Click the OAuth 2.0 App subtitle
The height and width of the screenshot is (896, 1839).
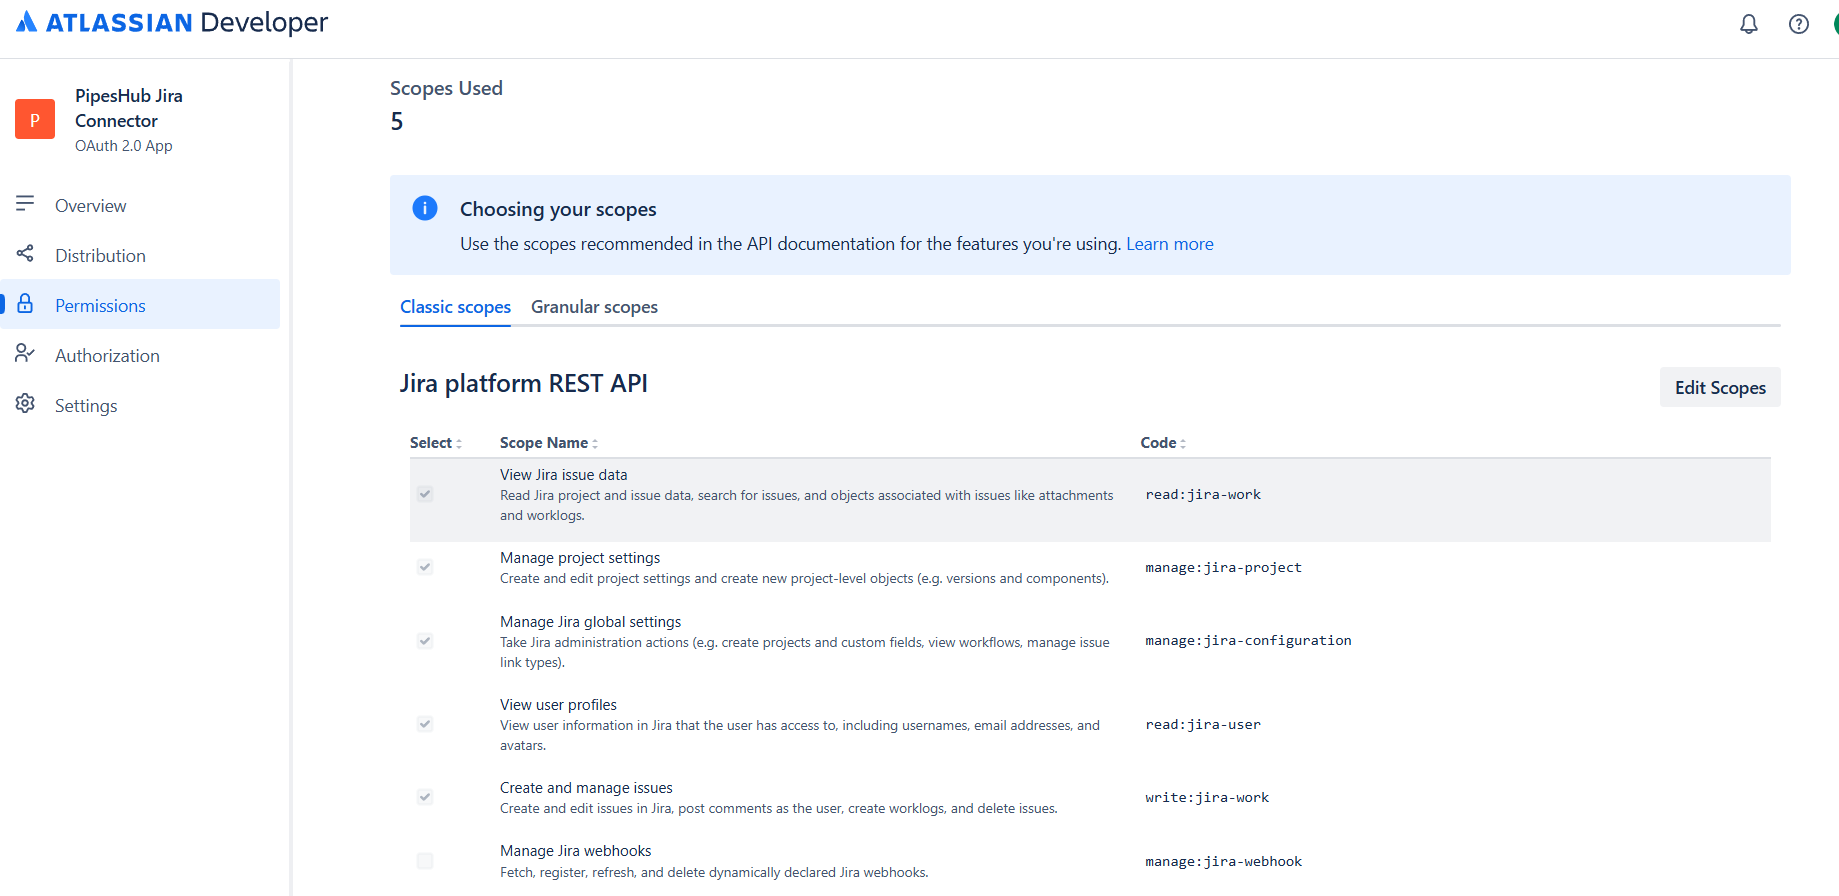pyautogui.click(x=124, y=146)
